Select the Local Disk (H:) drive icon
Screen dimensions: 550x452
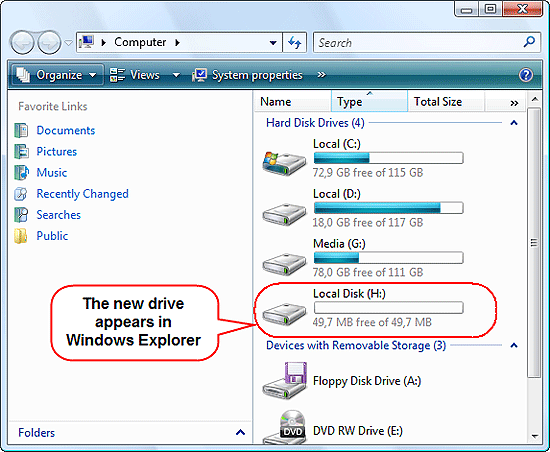(x=284, y=313)
